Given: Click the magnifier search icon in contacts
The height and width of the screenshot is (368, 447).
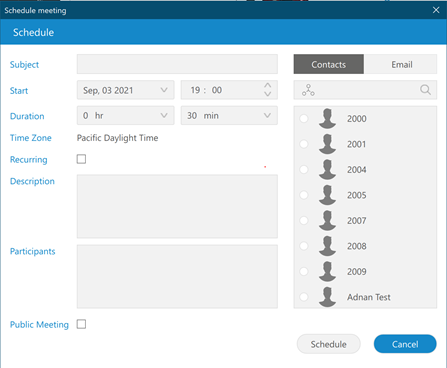Looking at the screenshot, I should pyautogui.click(x=425, y=90).
